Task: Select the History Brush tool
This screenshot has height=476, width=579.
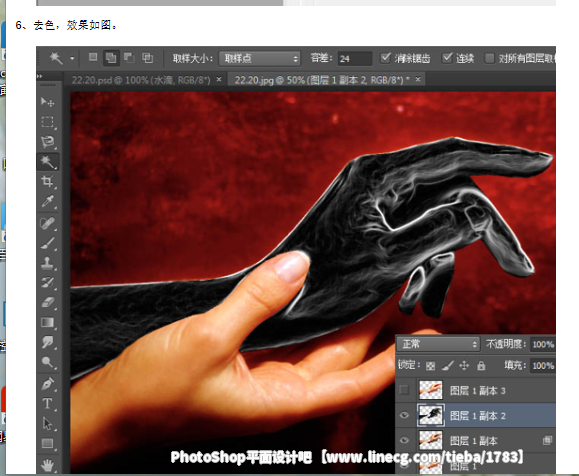Action: tap(48, 283)
